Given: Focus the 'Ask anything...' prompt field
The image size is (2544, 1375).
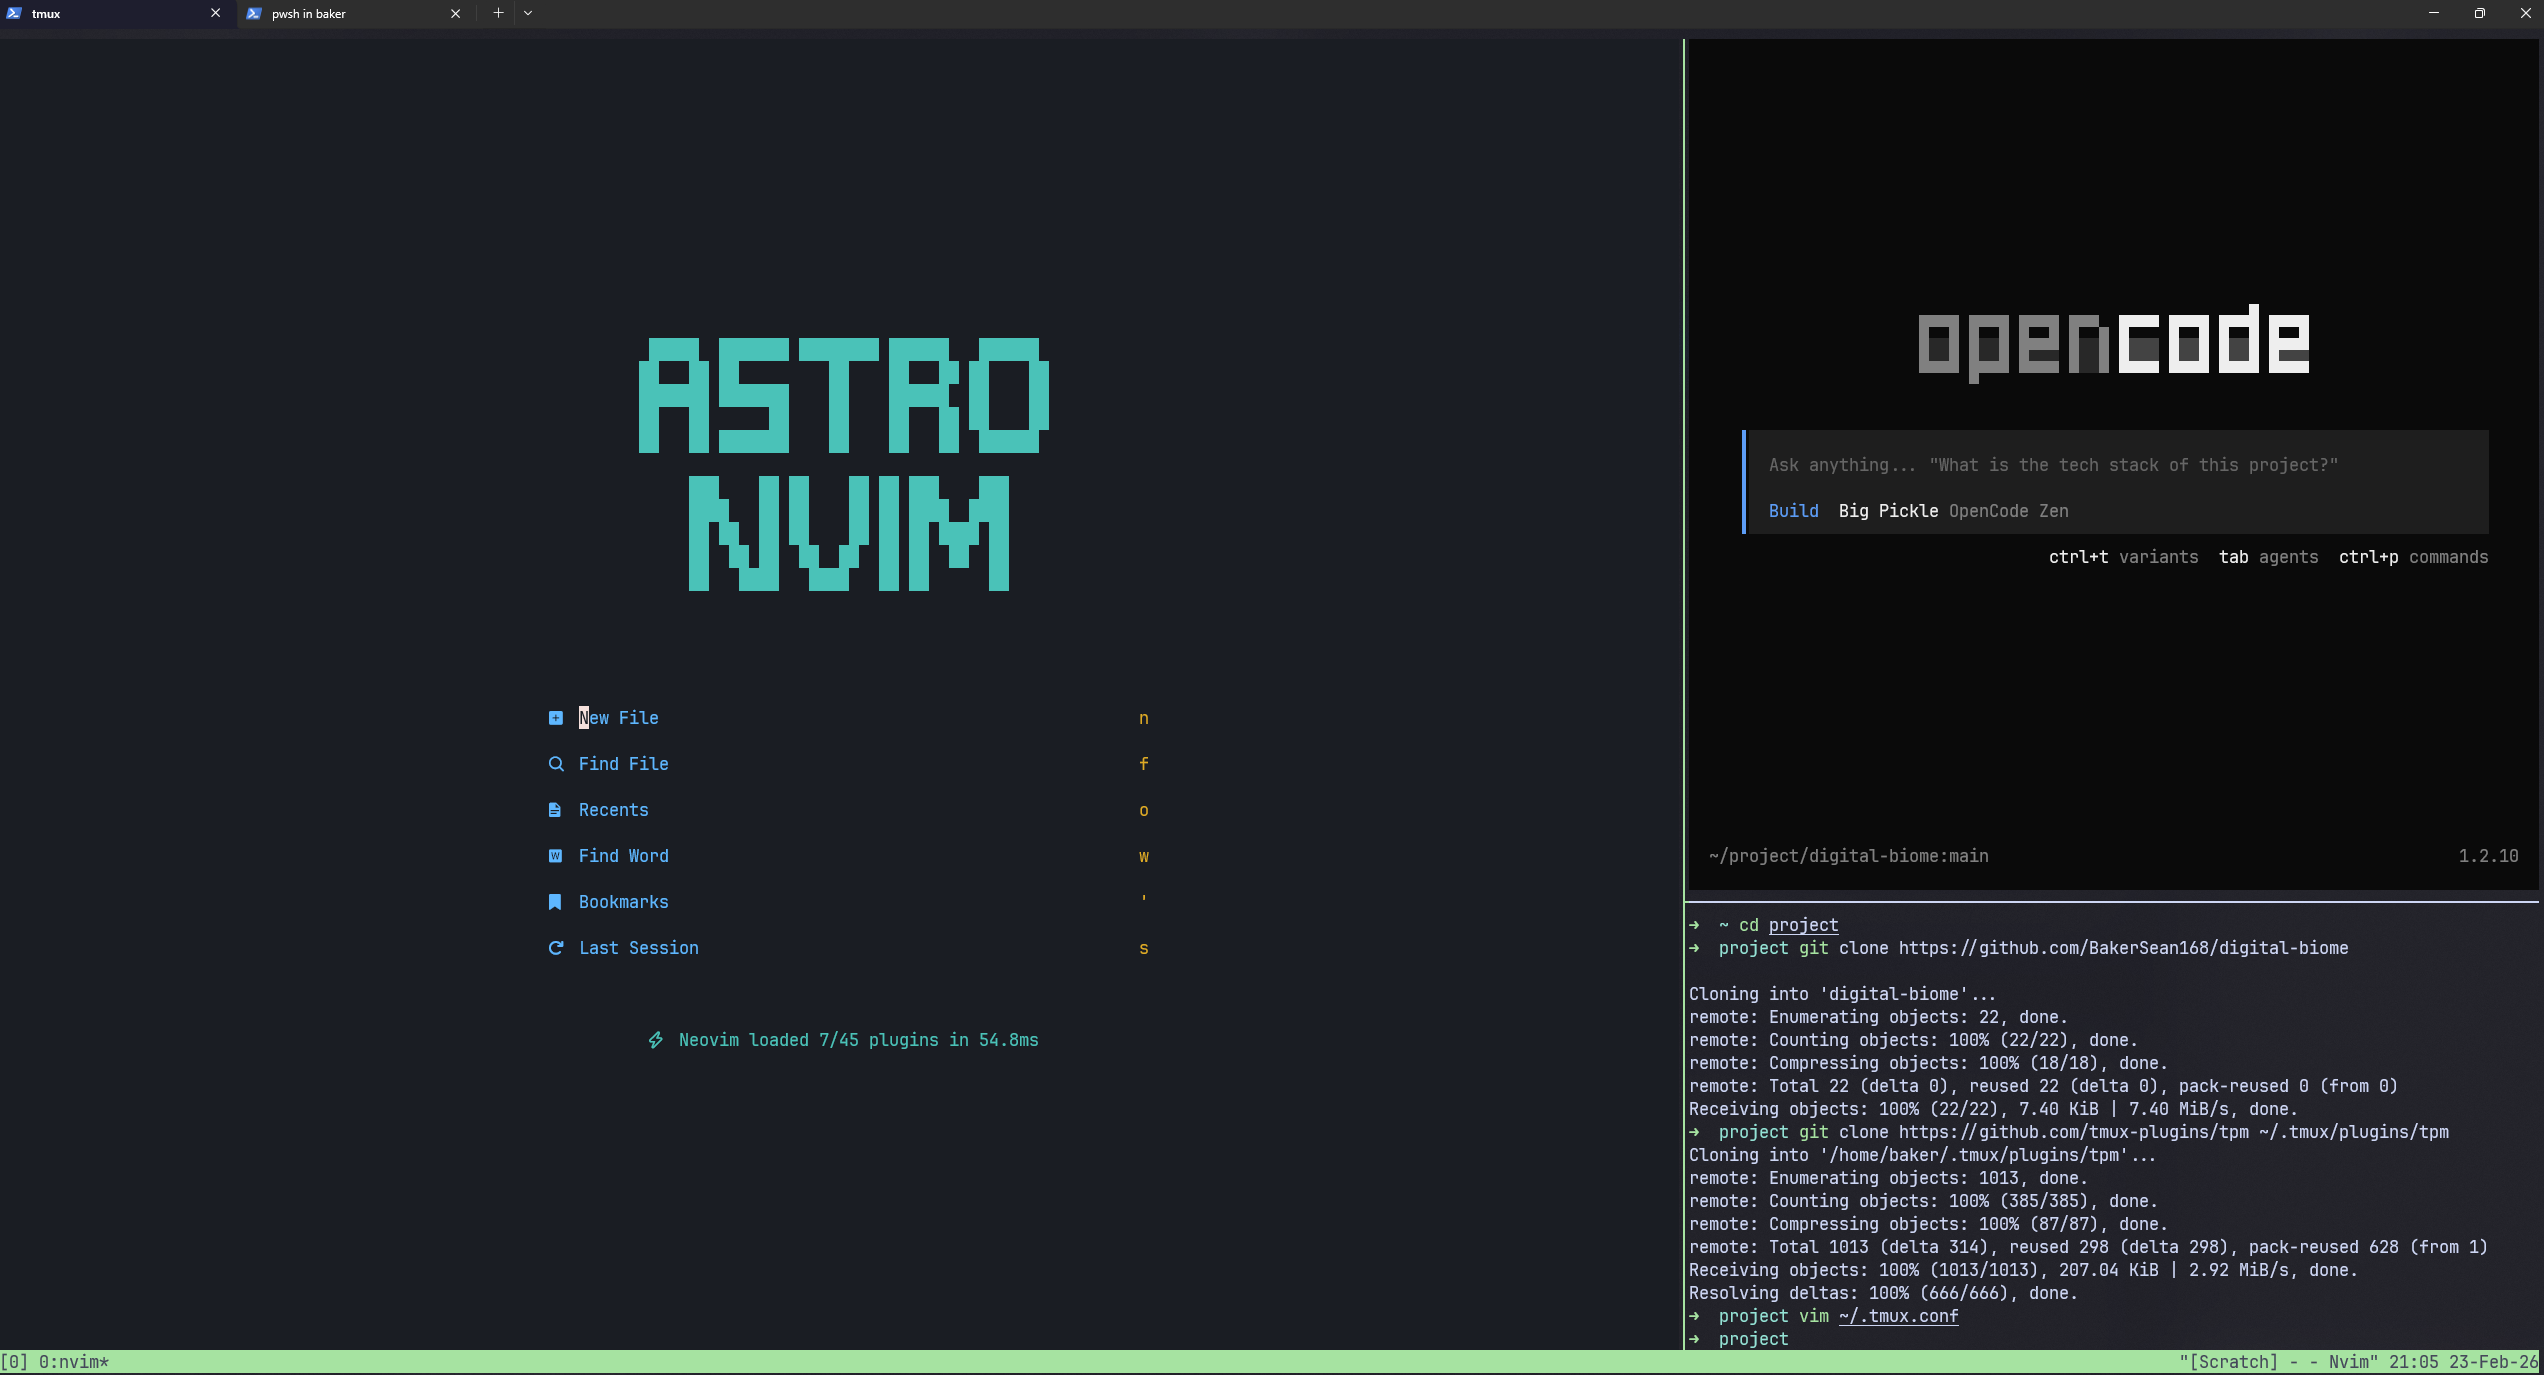Looking at the screenshot, I should [2116, 465].
